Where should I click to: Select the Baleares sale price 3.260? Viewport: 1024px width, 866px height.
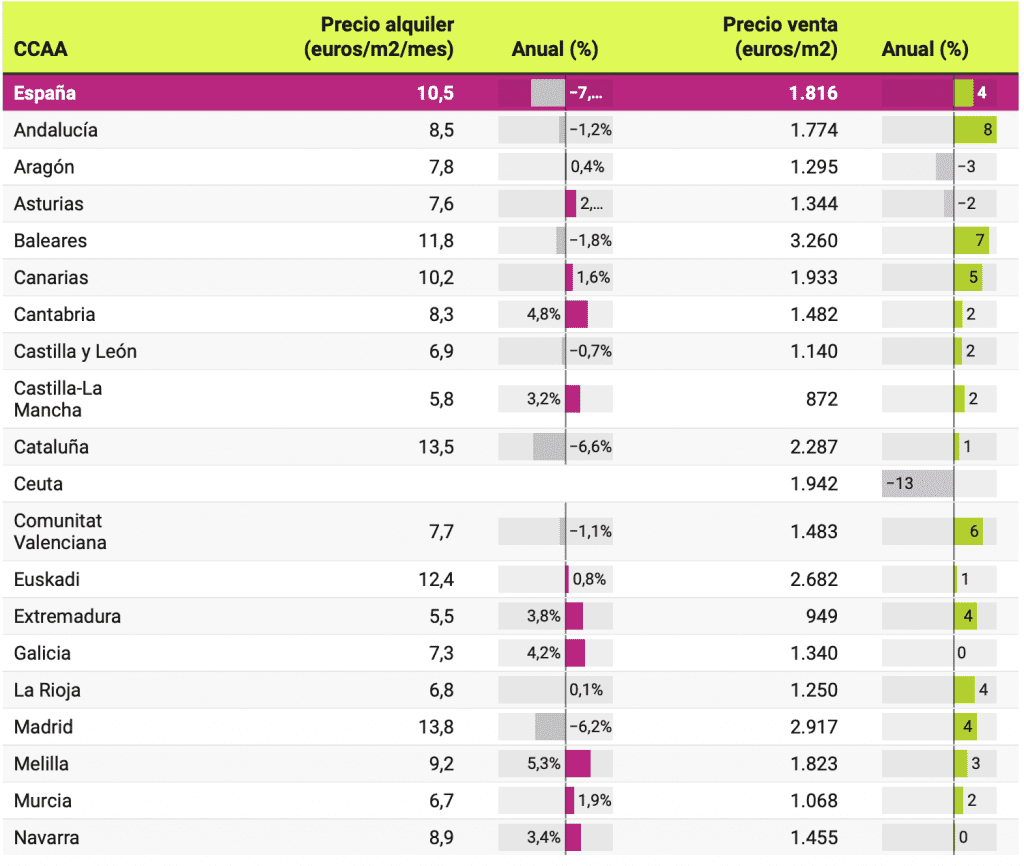tap(813, 241)
